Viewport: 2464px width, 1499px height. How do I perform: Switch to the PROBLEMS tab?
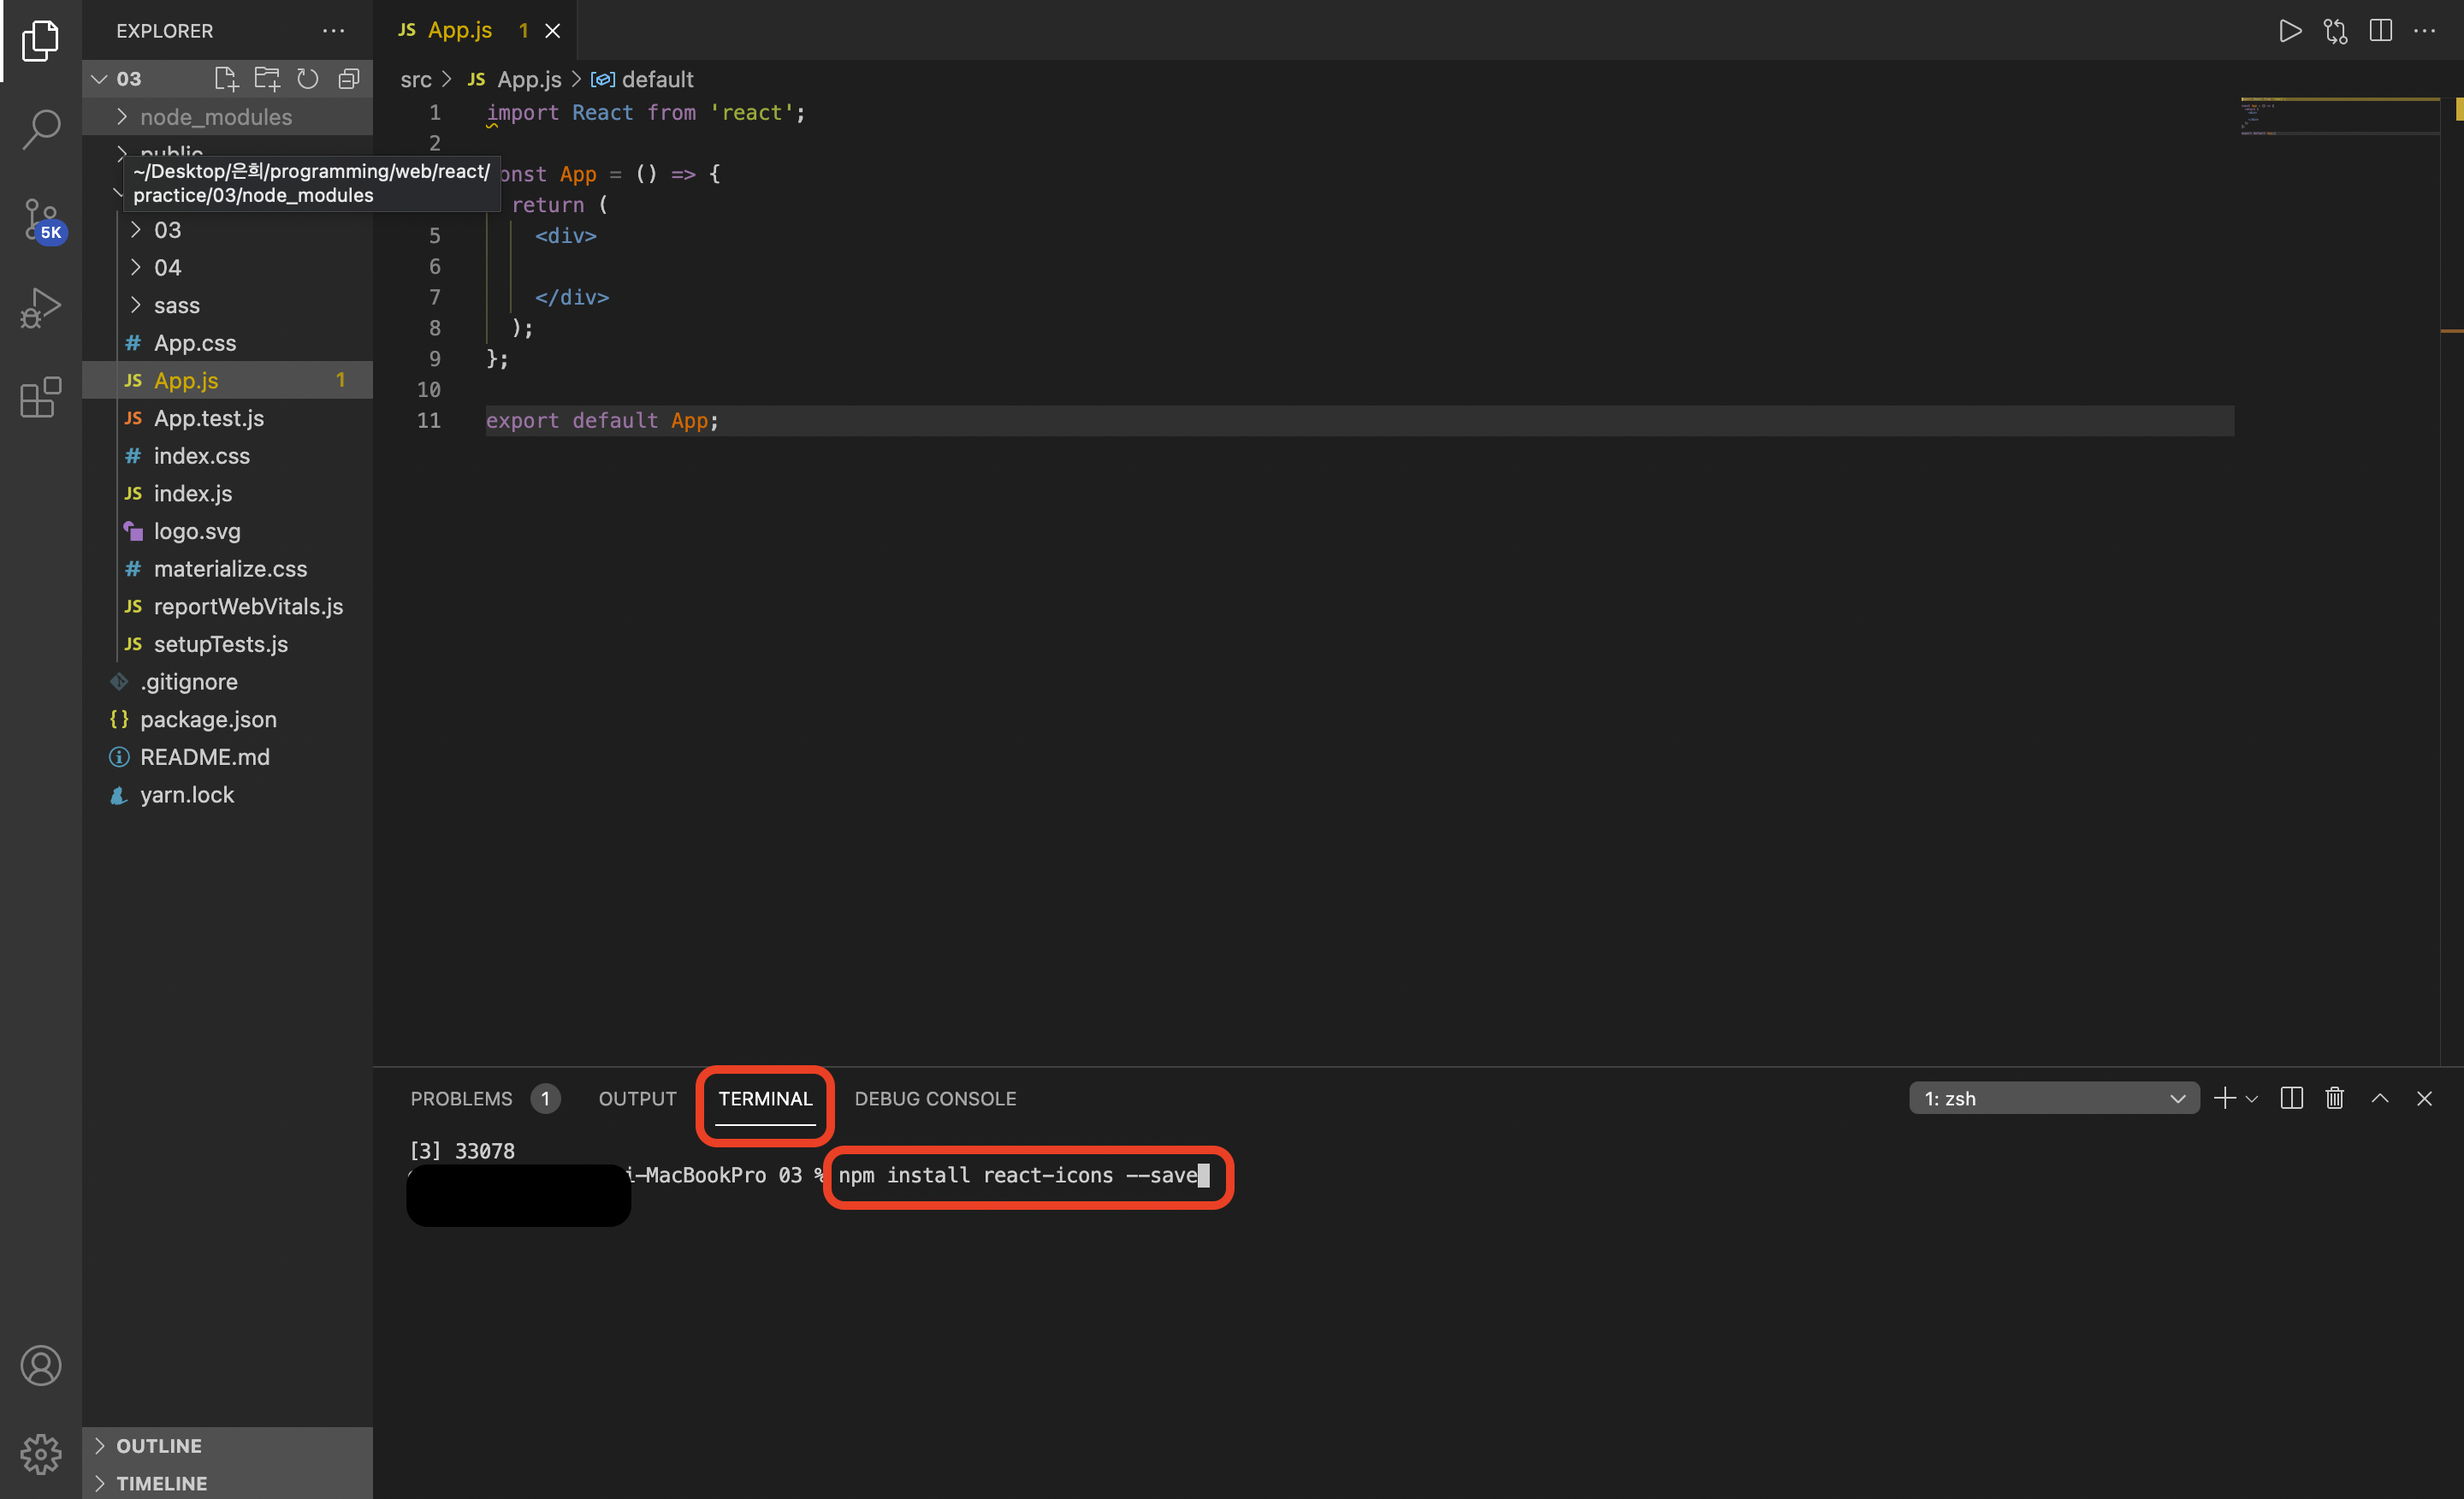(461, 1098)
